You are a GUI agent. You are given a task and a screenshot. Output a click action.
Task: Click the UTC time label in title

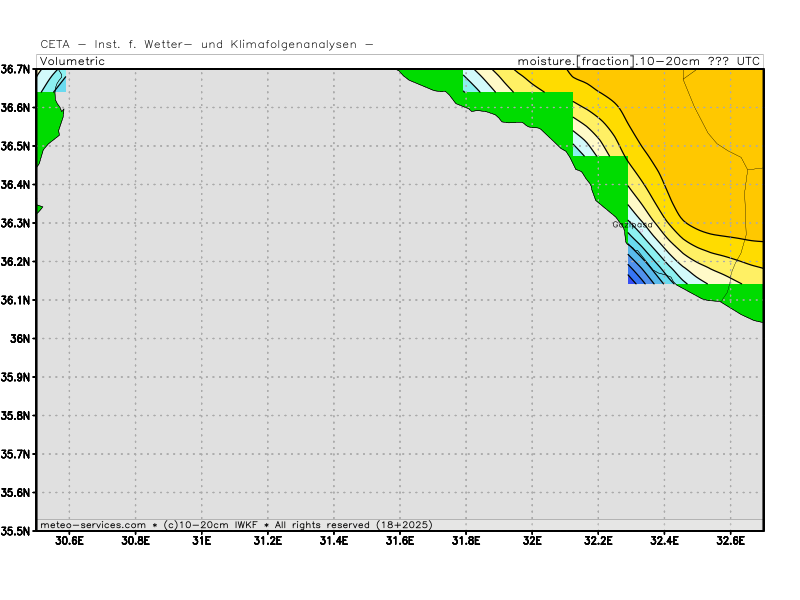[748, 61]
